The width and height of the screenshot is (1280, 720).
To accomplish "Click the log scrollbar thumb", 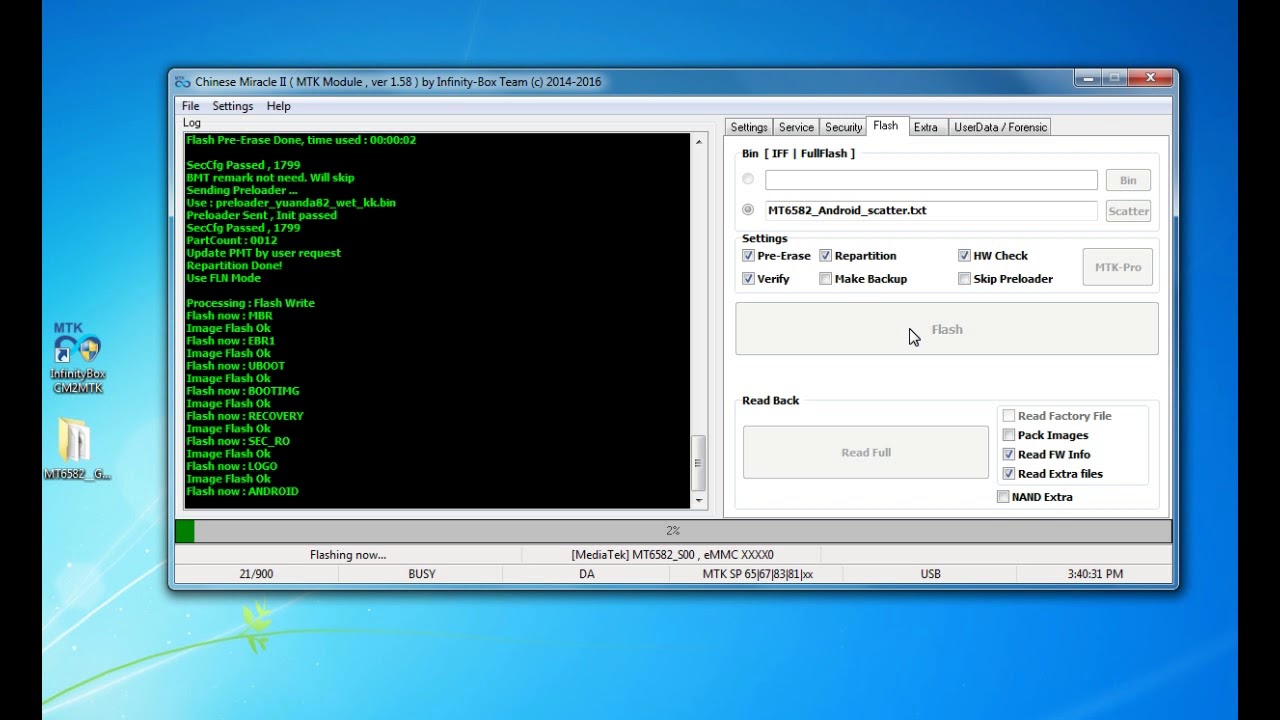I will coord(699,461).
